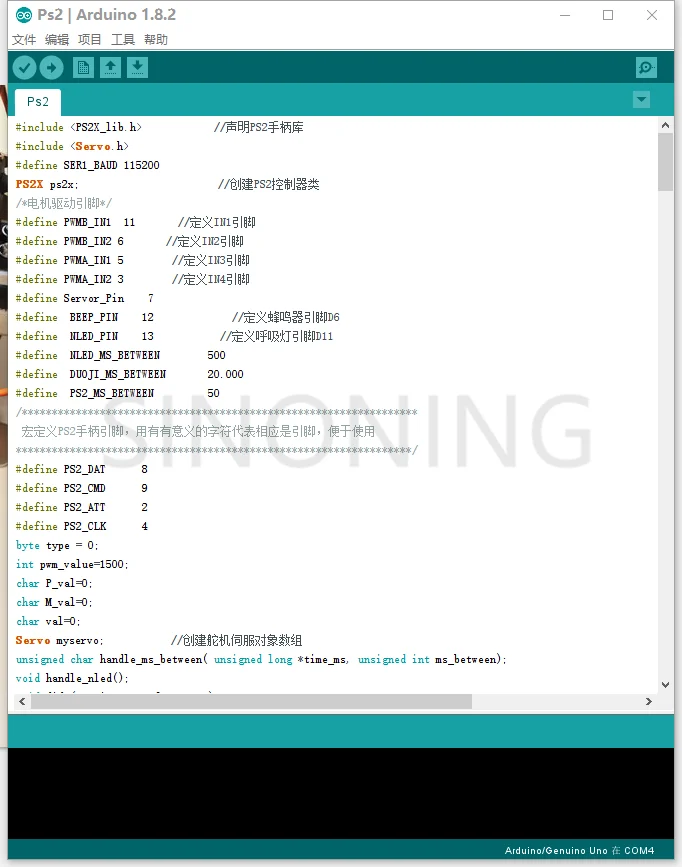Click the 'char P_val=0;' line

[54, 583]
